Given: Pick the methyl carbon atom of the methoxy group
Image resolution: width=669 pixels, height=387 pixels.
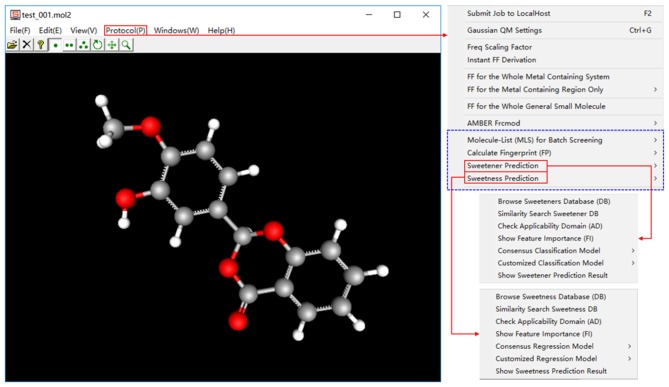Looking at the screenshot, I should click(113, 128).
